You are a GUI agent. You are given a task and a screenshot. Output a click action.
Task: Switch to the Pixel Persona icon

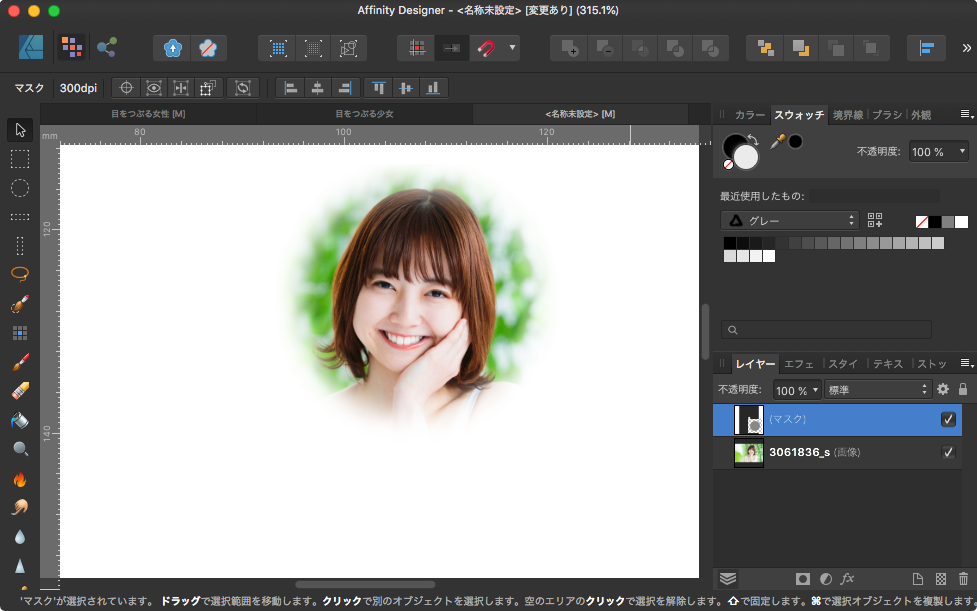tap(71, 47)
